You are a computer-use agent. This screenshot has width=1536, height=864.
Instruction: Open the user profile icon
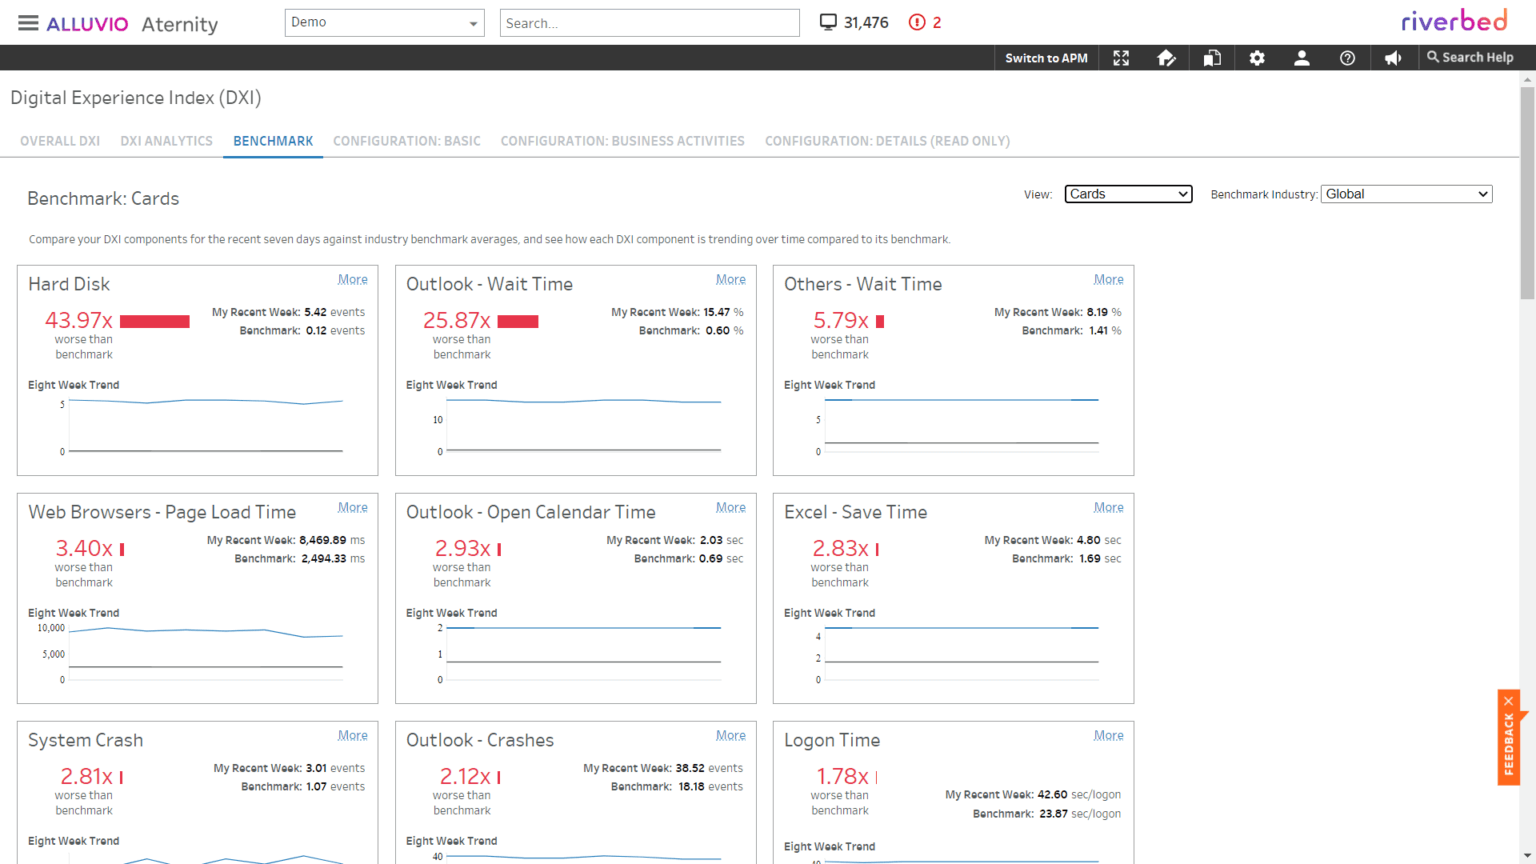1302,57
